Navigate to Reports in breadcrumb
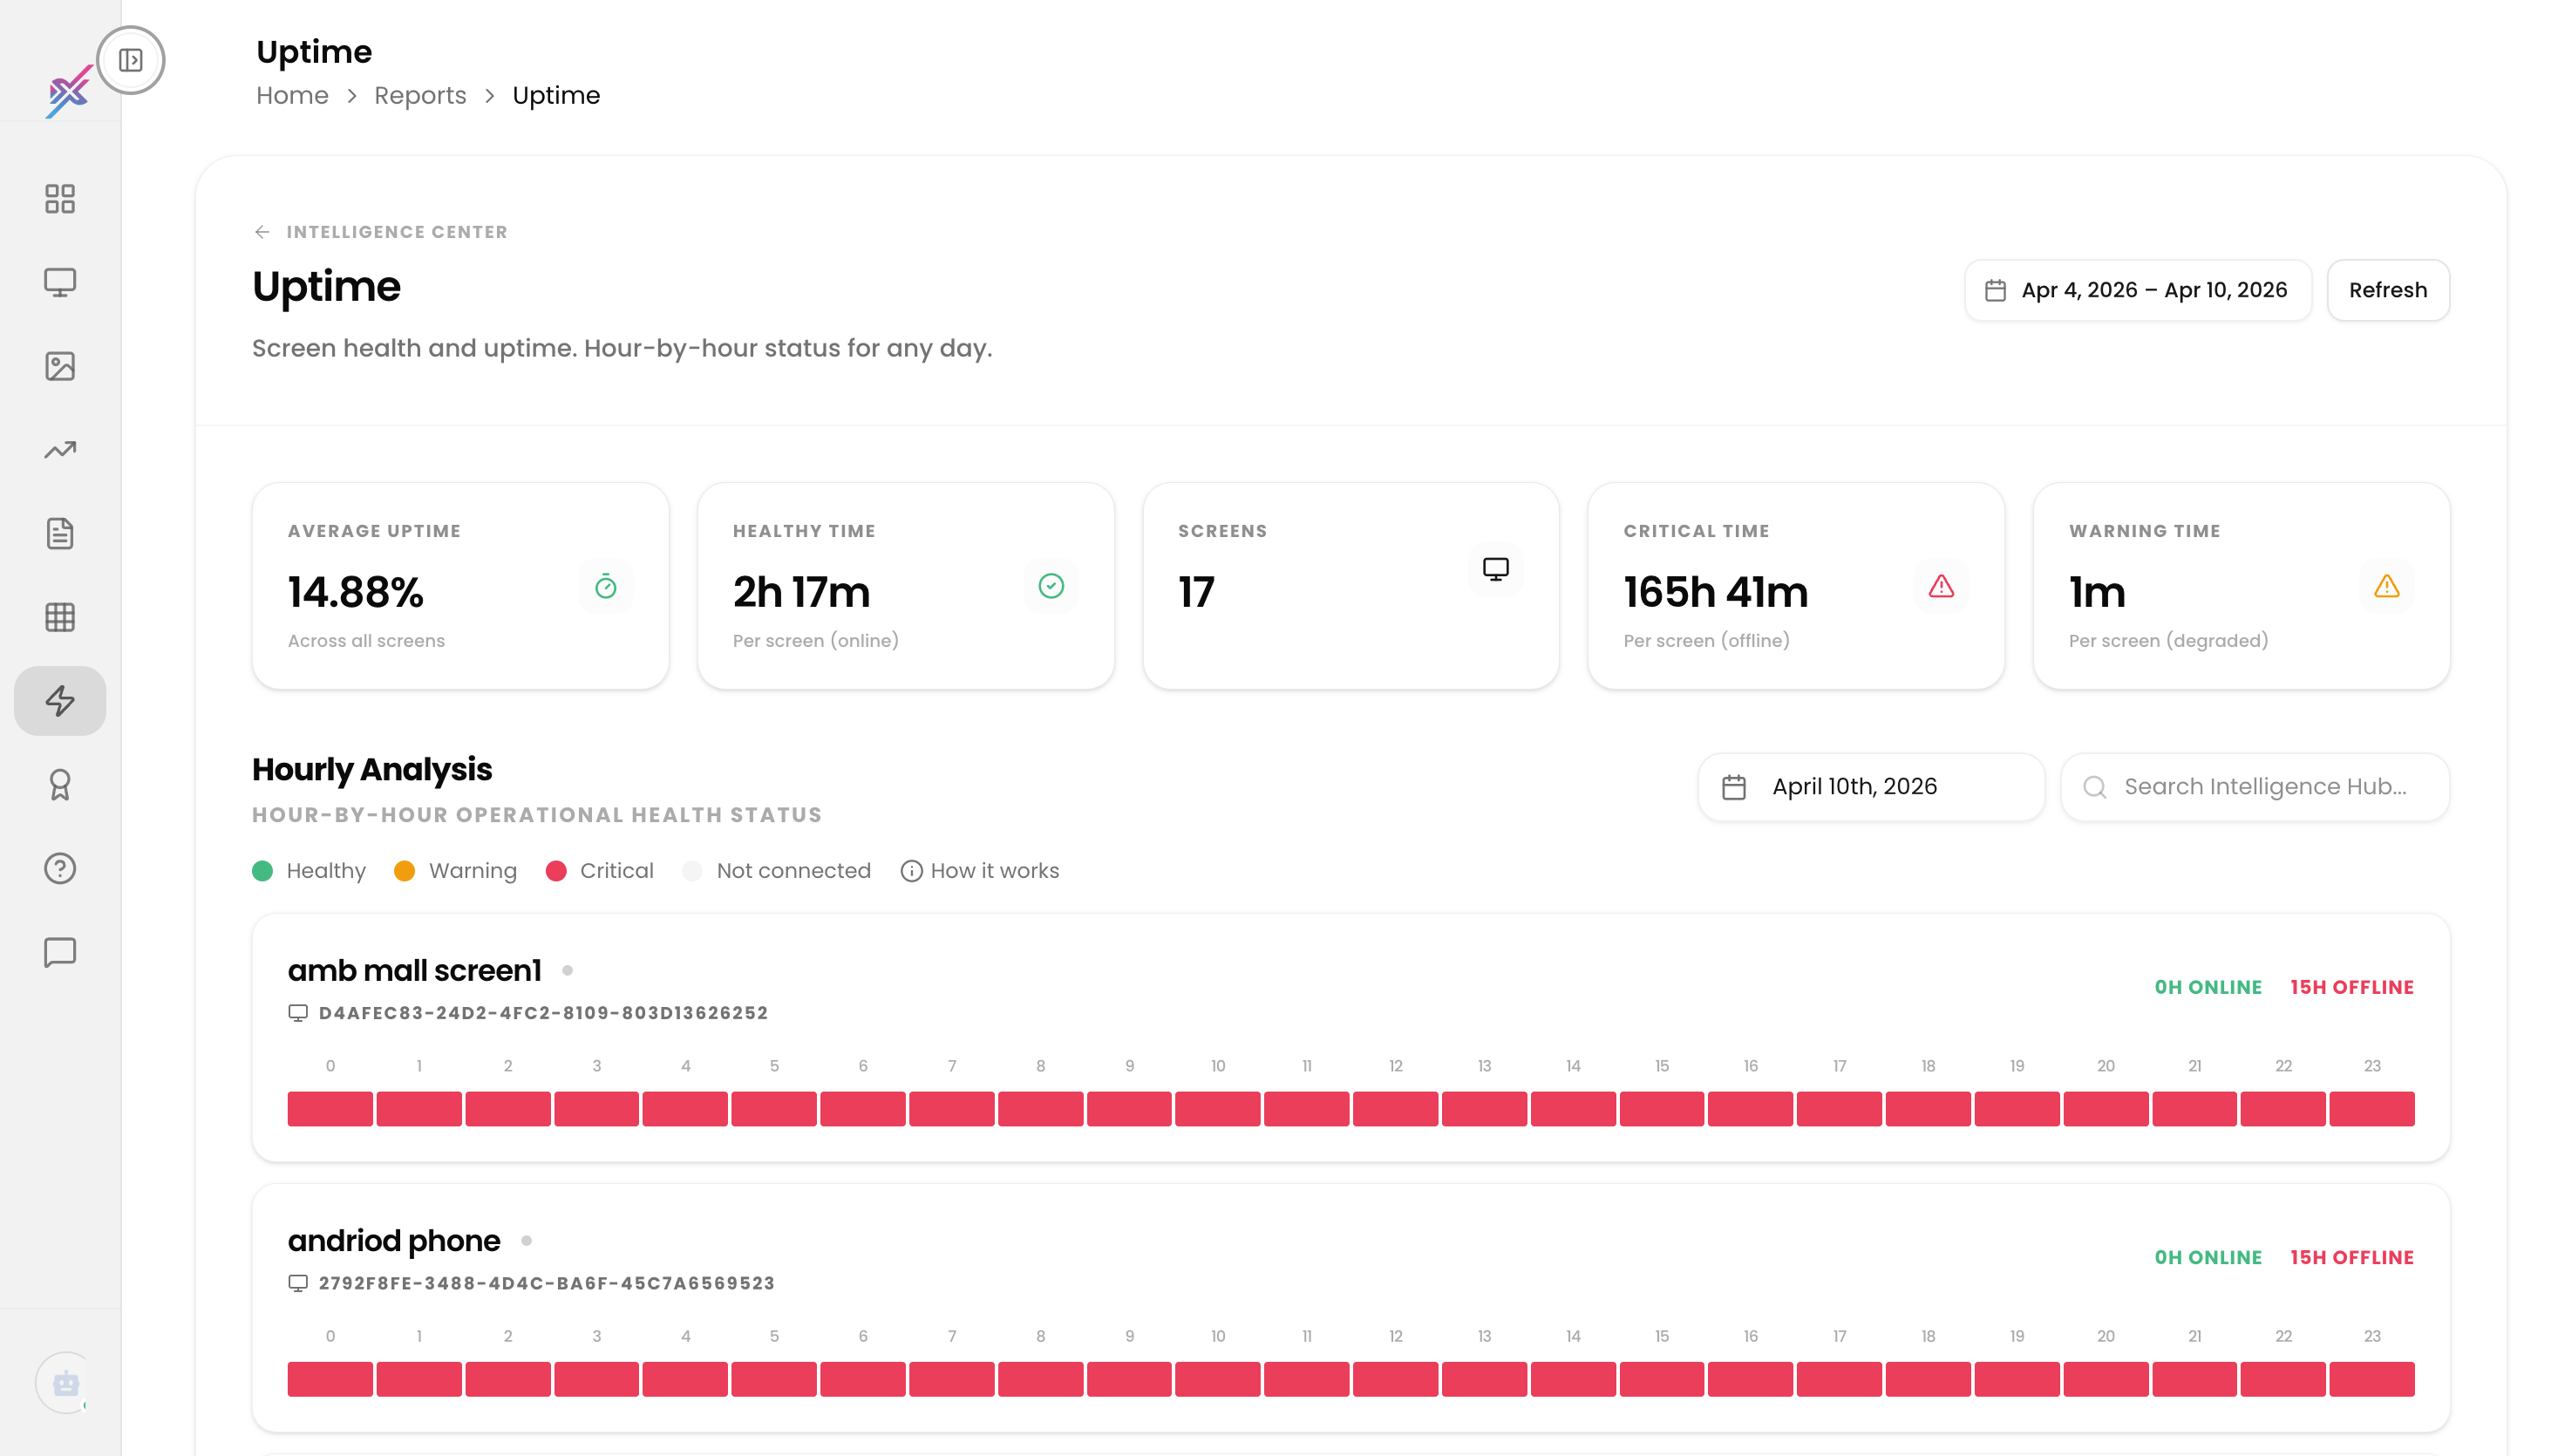 coord(420,95)
